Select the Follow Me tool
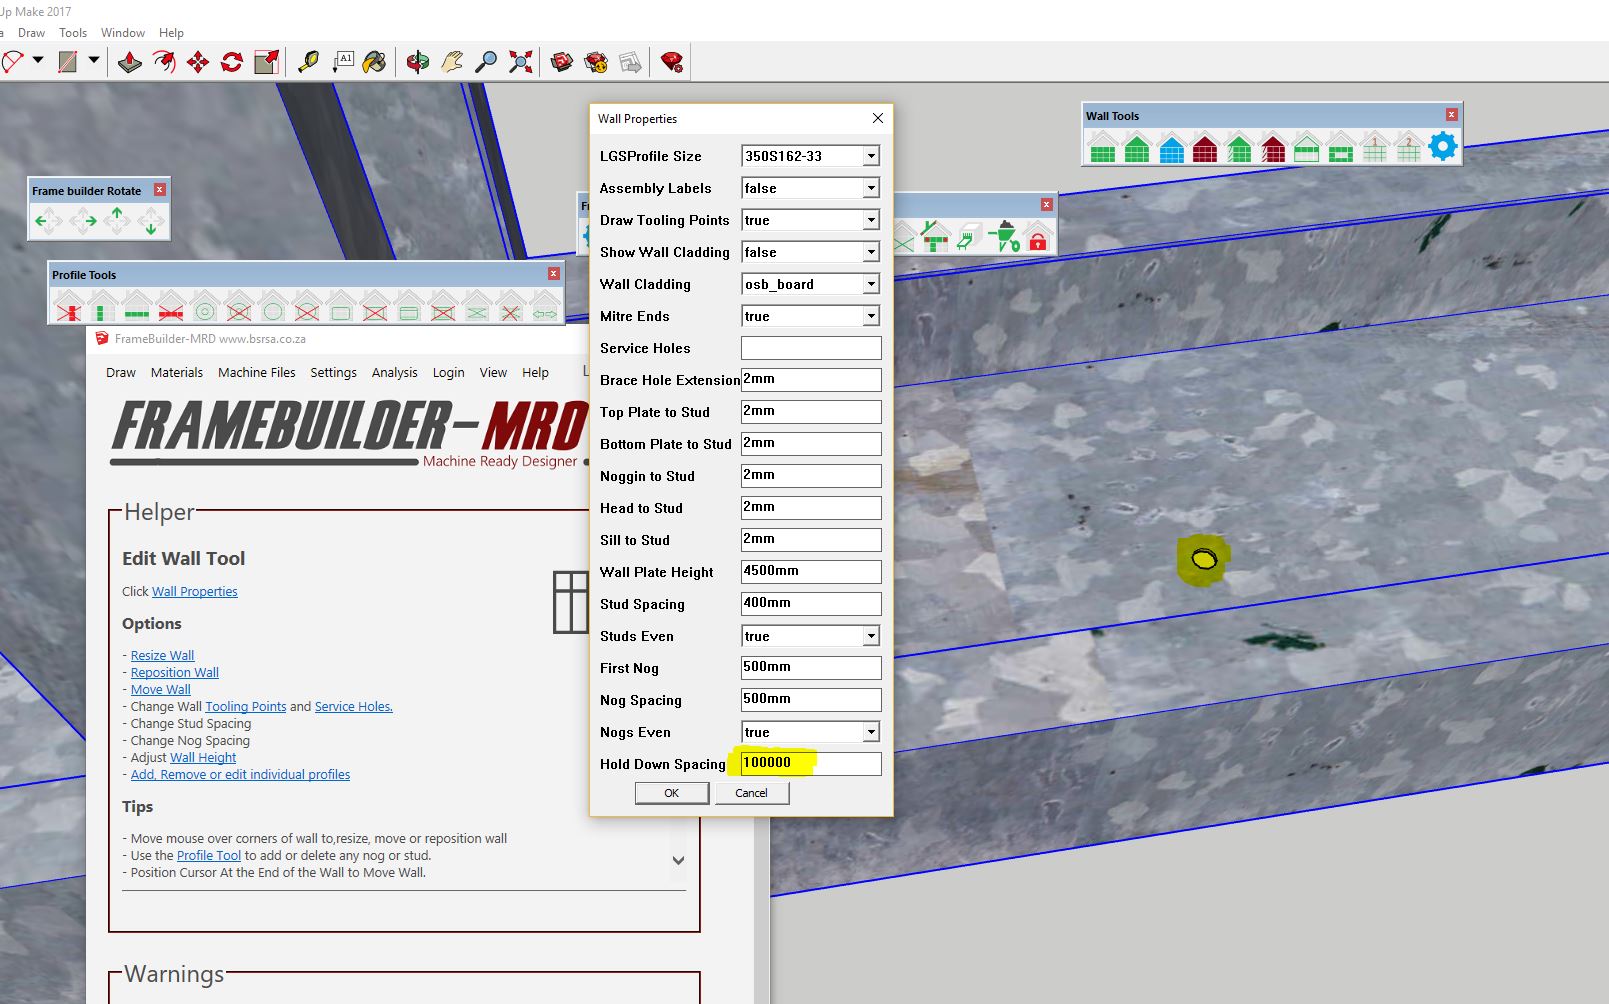Screen dimensions: 1609x1004 point(164,62)
